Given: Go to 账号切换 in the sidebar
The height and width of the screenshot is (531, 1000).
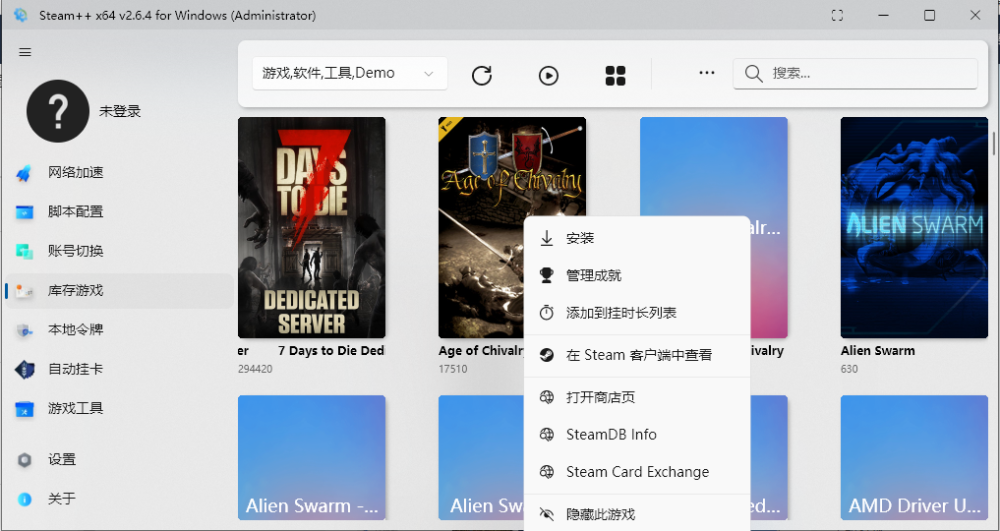Looking at the screenshot, I should [x=76, y=251].
